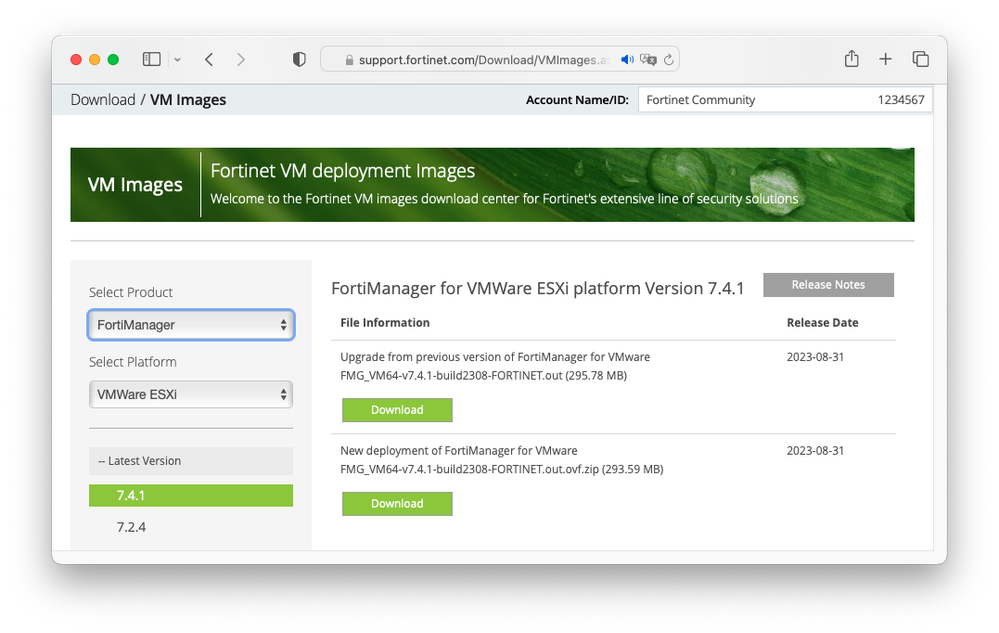Select version 7.2.4 in list
Screen dimensions: 999x633
(131, 527)
